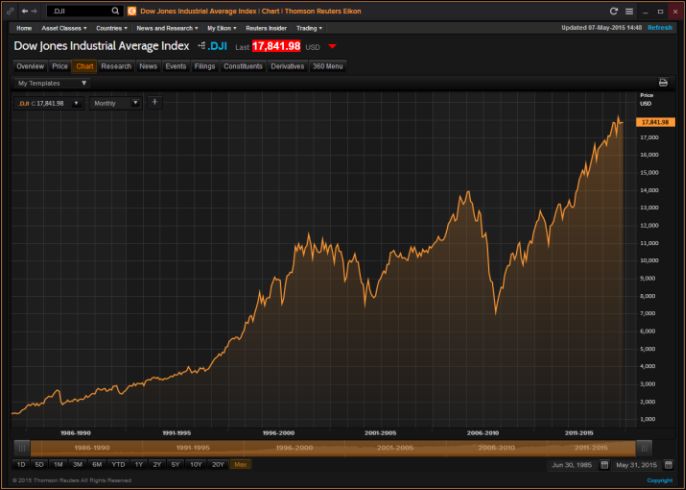Click the red down-arrow price indicator
Screen dimensions: 686x490
(332, 46)
